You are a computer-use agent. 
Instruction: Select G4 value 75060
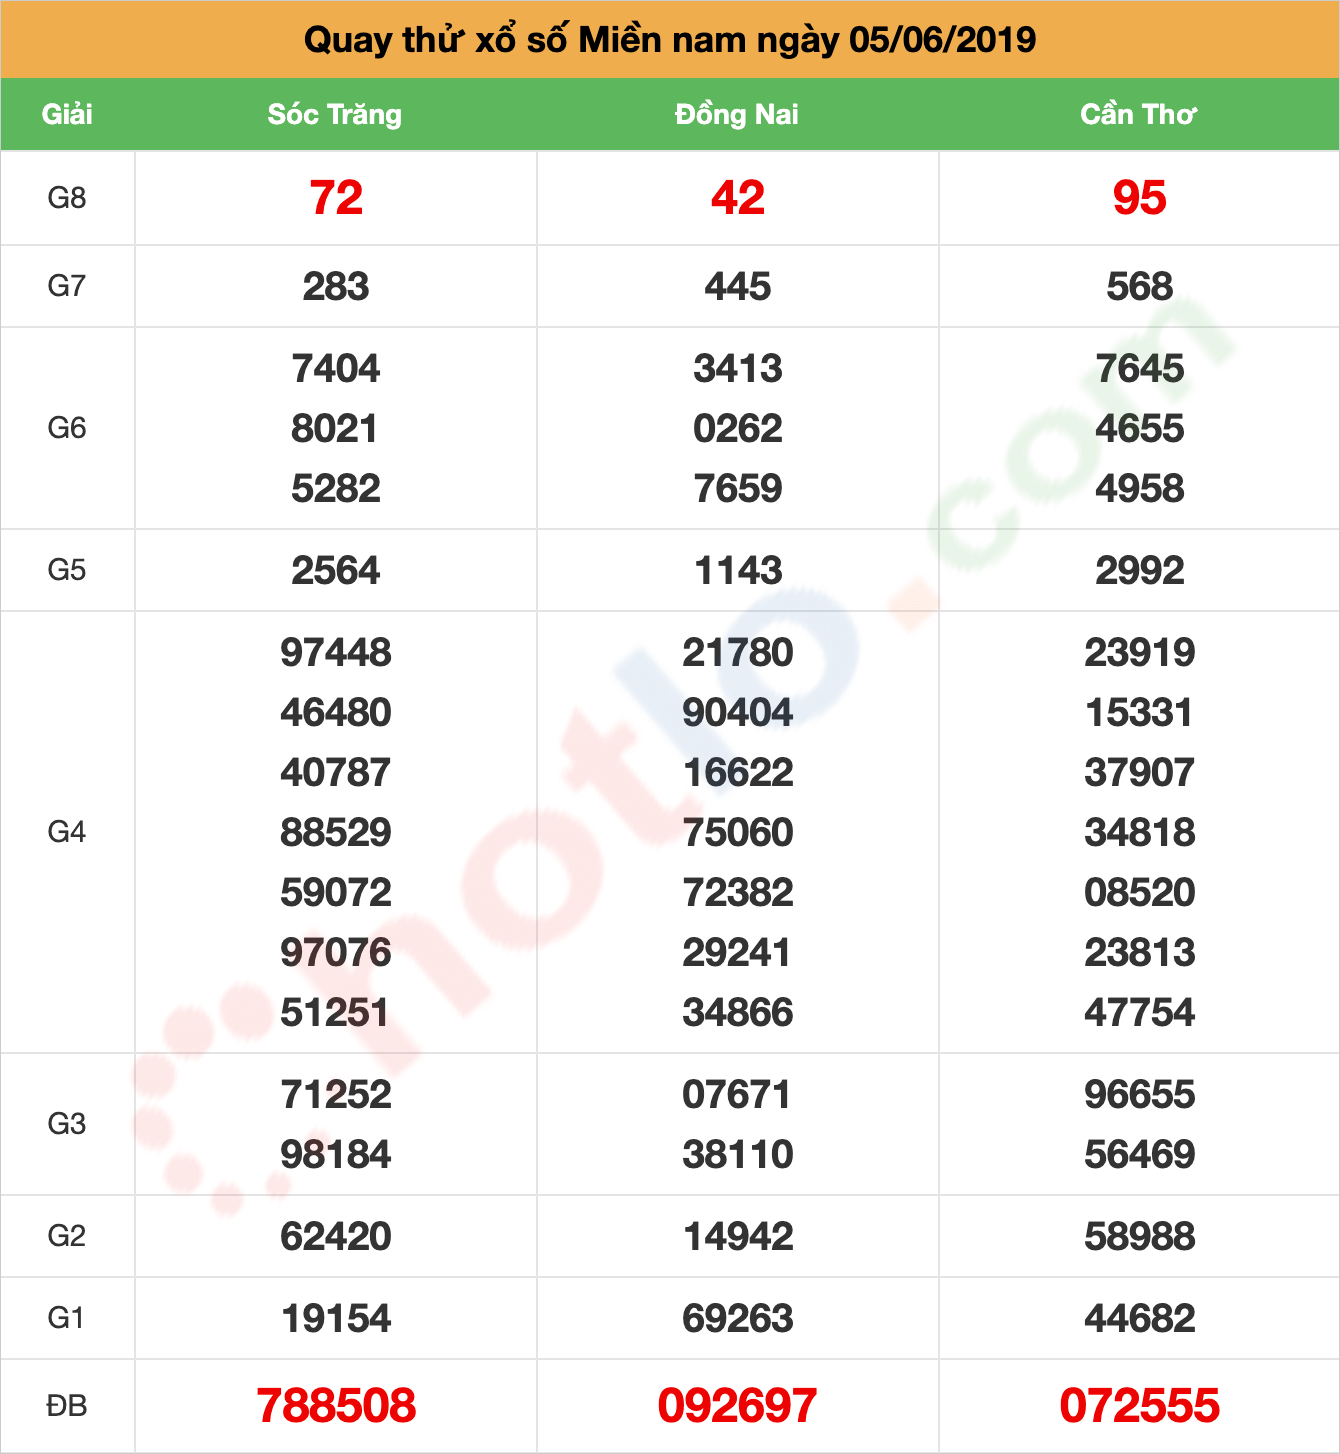738,833
